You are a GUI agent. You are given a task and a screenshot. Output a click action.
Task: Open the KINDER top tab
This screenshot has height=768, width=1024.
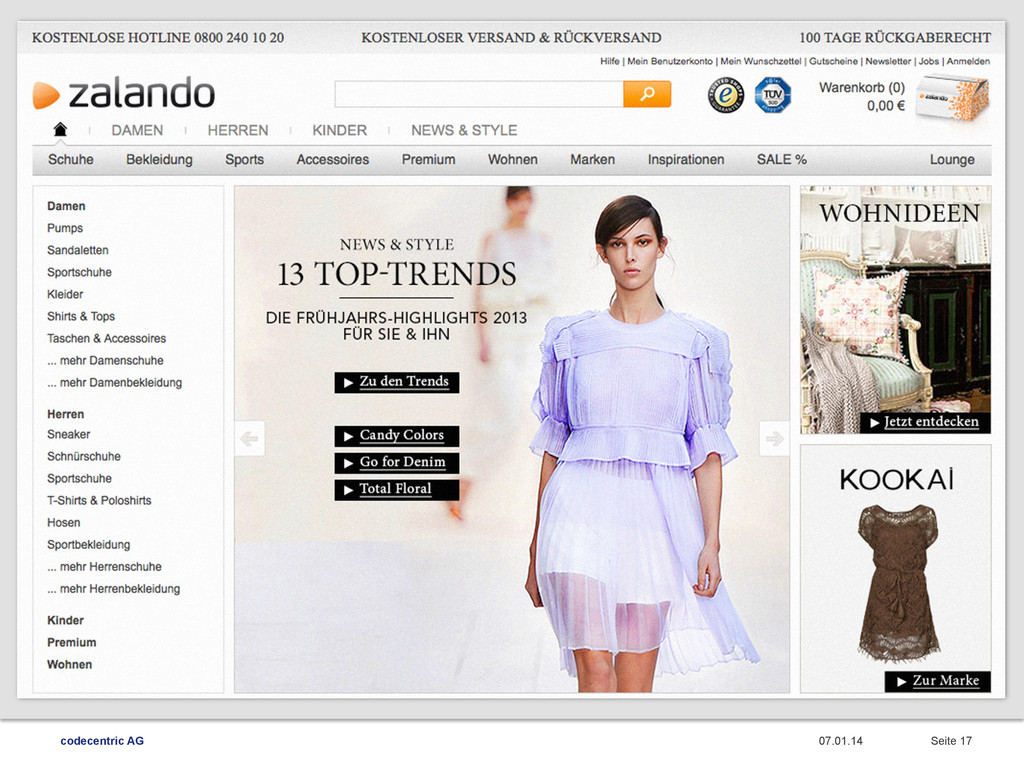click(x=340, y=131)
